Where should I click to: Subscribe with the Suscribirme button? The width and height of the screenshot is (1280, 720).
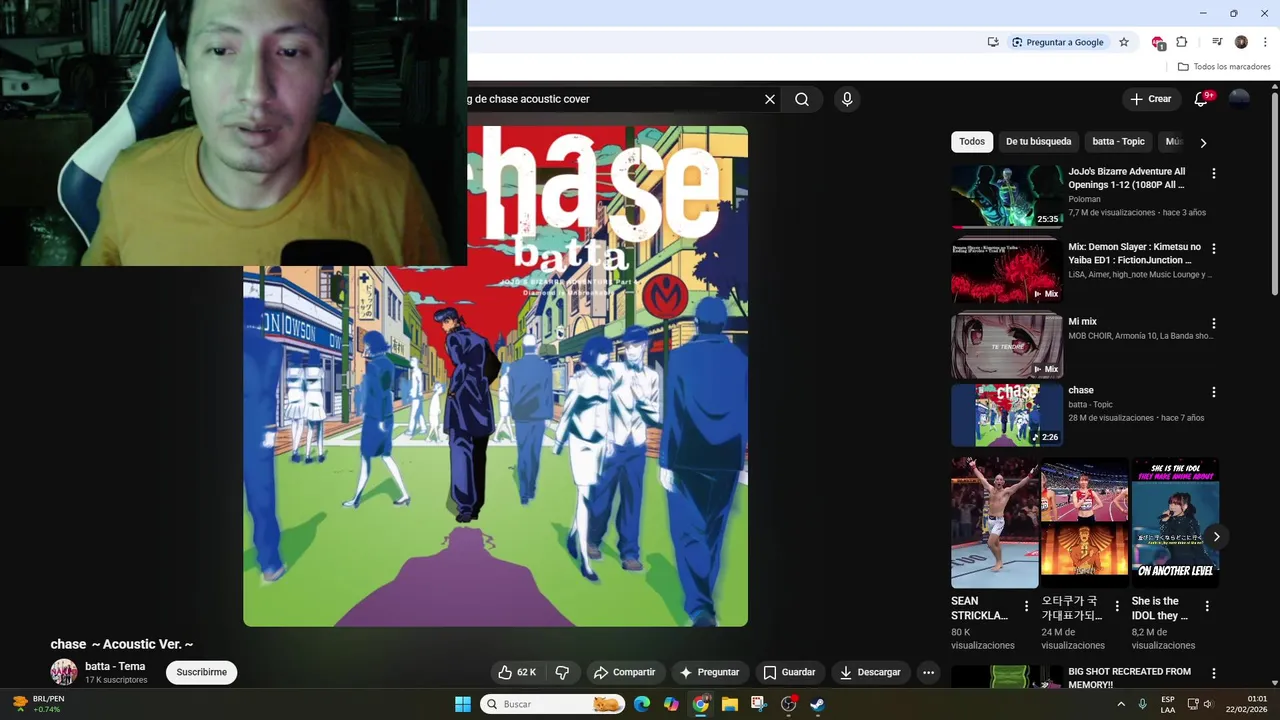click(202, 672)
